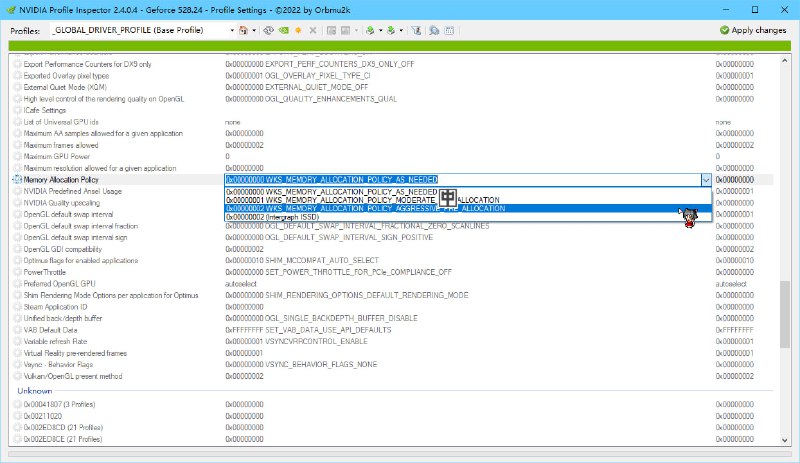Open the dropdown arrow beside export icon
The width and height of the screenshot is (800, 463).
(380, 30)
